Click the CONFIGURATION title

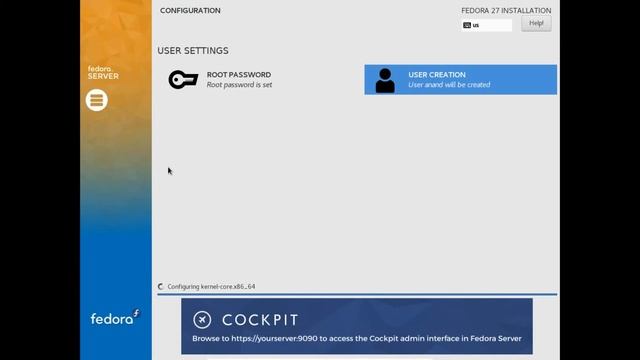pyautogui.click(x=190, y=11)
